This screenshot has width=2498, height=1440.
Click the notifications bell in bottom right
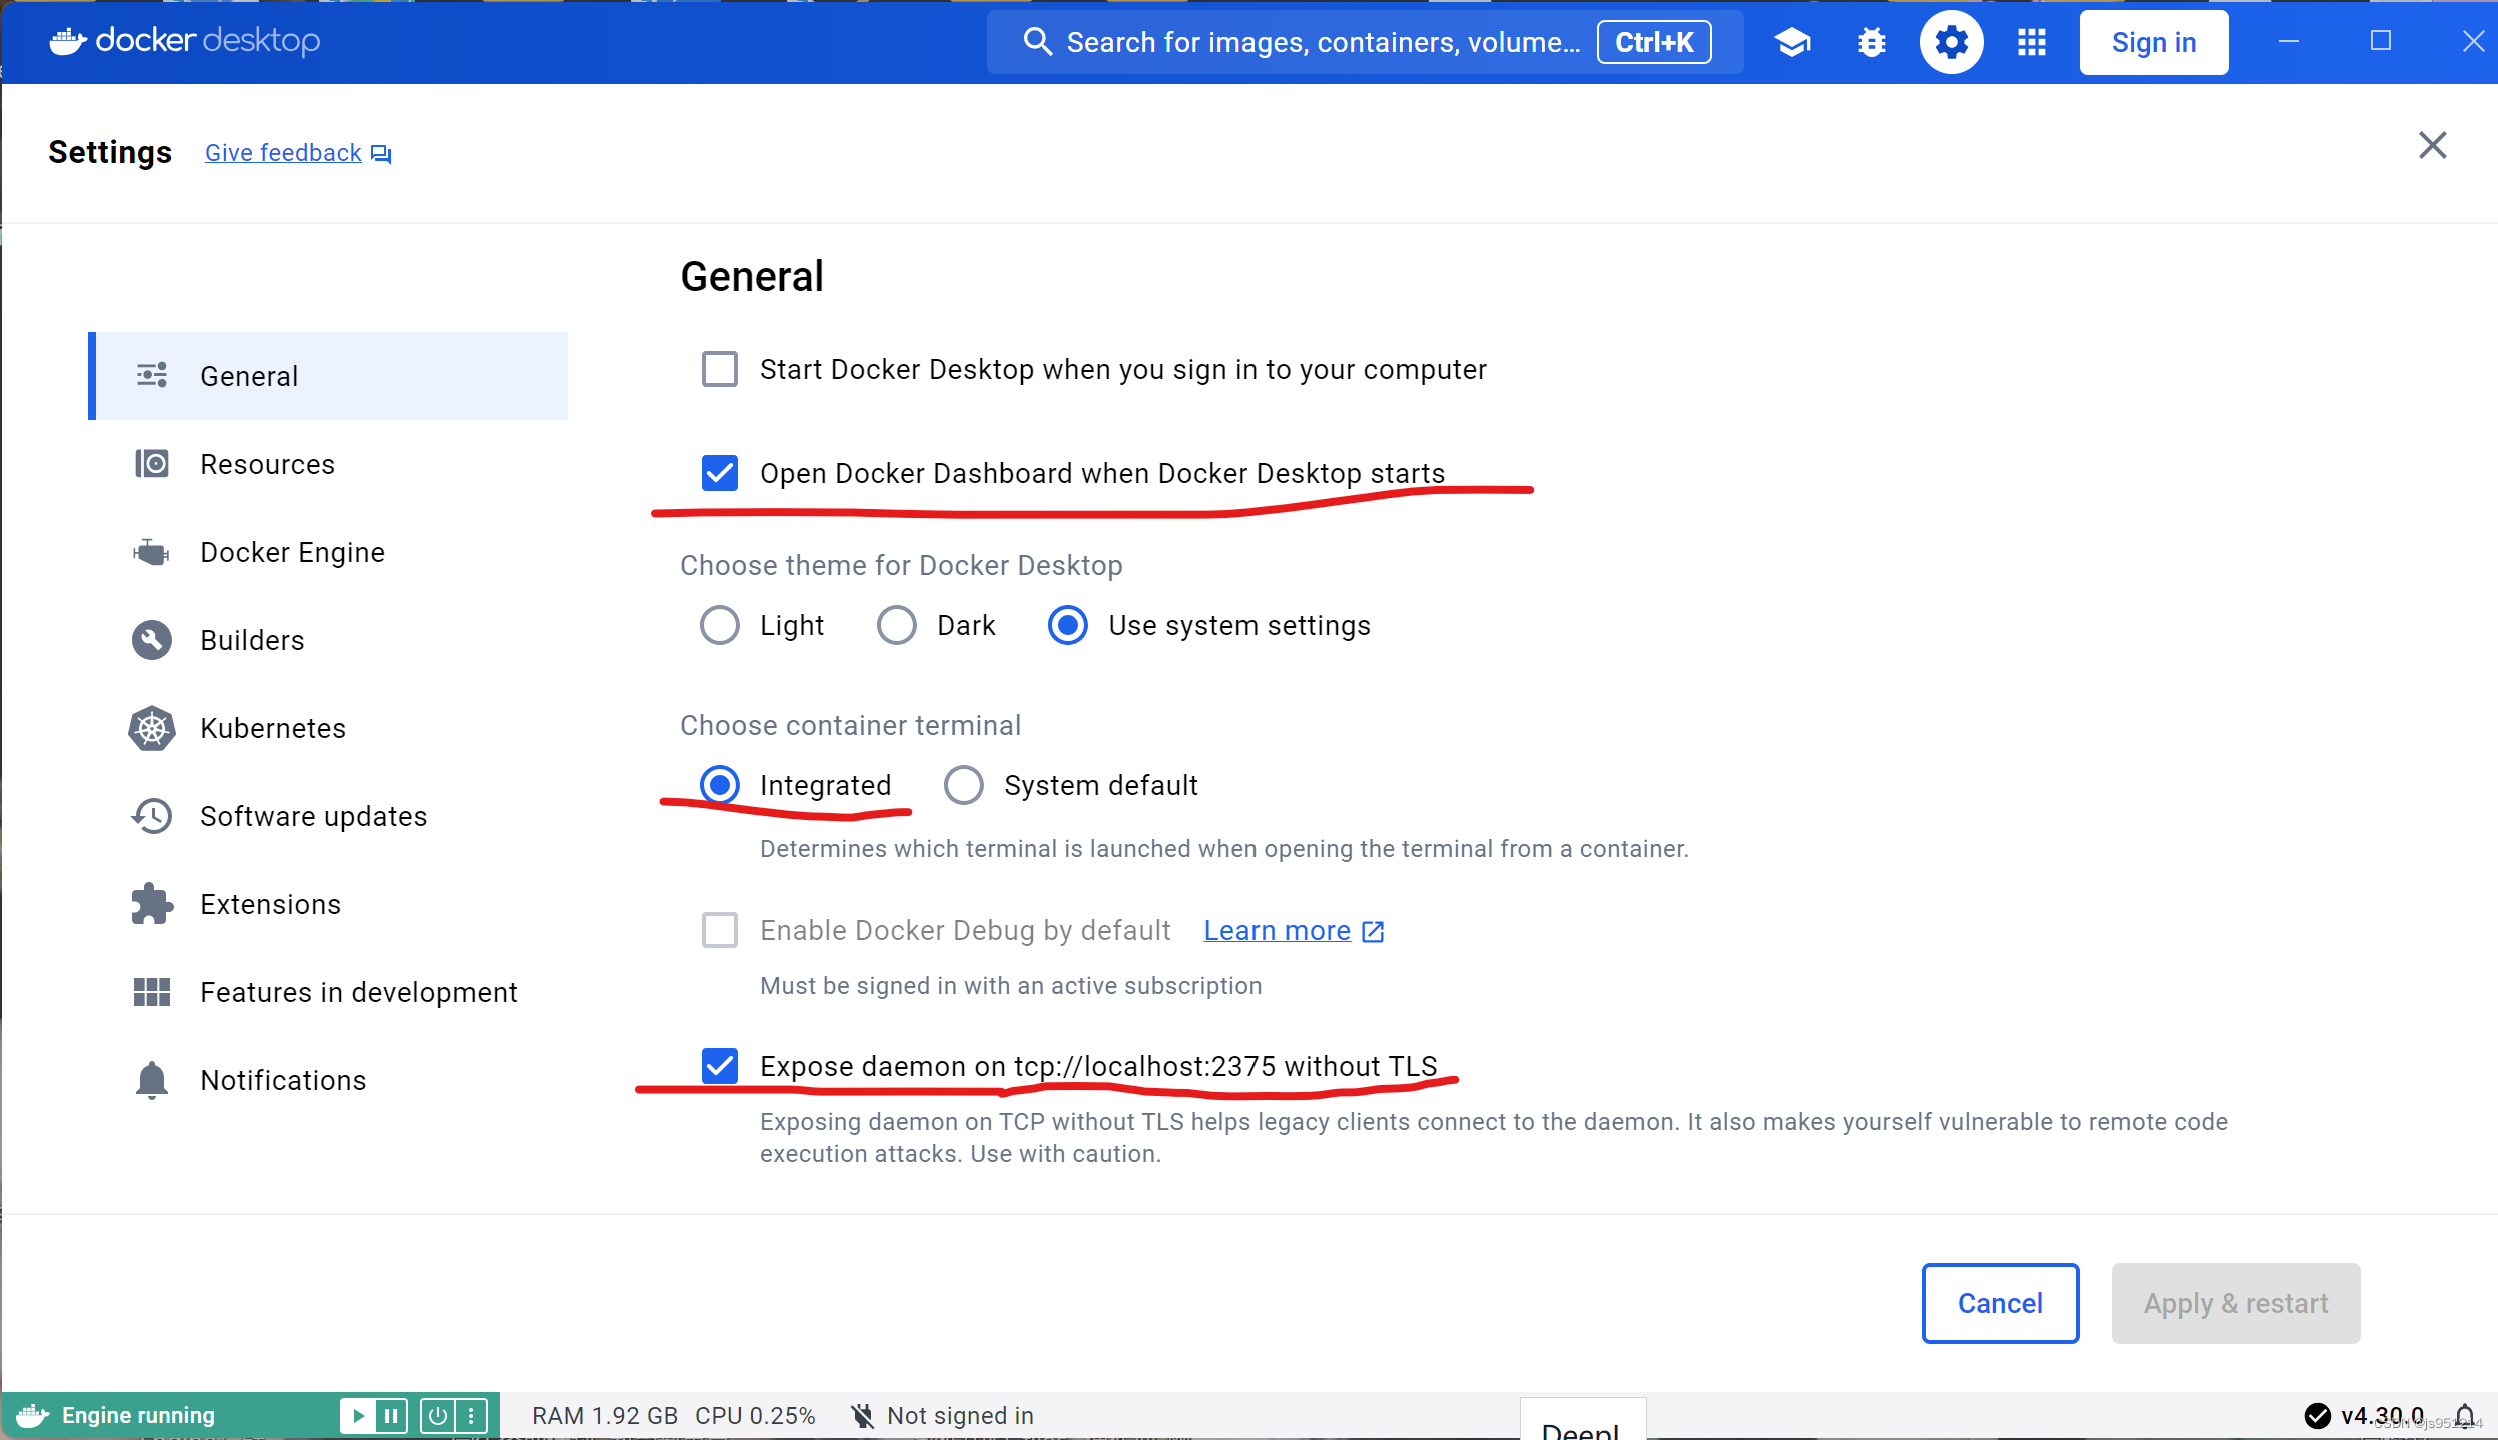click(2464, 1415)
